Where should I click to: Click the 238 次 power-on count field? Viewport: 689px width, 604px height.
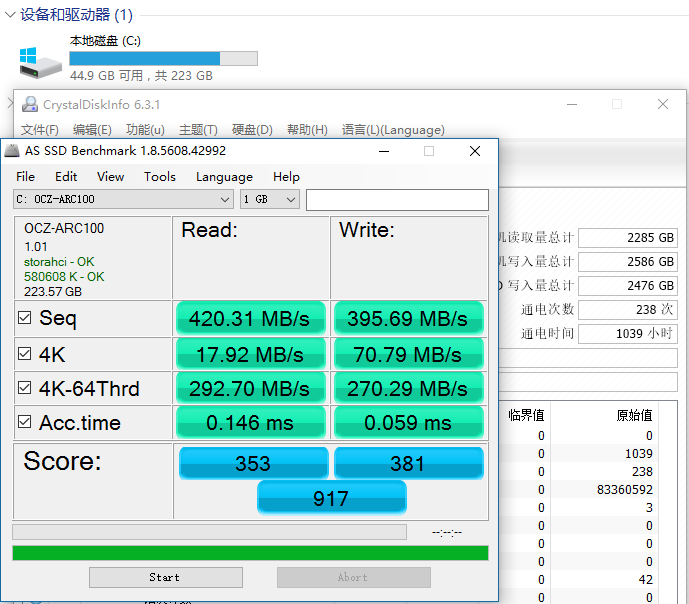click(x=628, y=310)
